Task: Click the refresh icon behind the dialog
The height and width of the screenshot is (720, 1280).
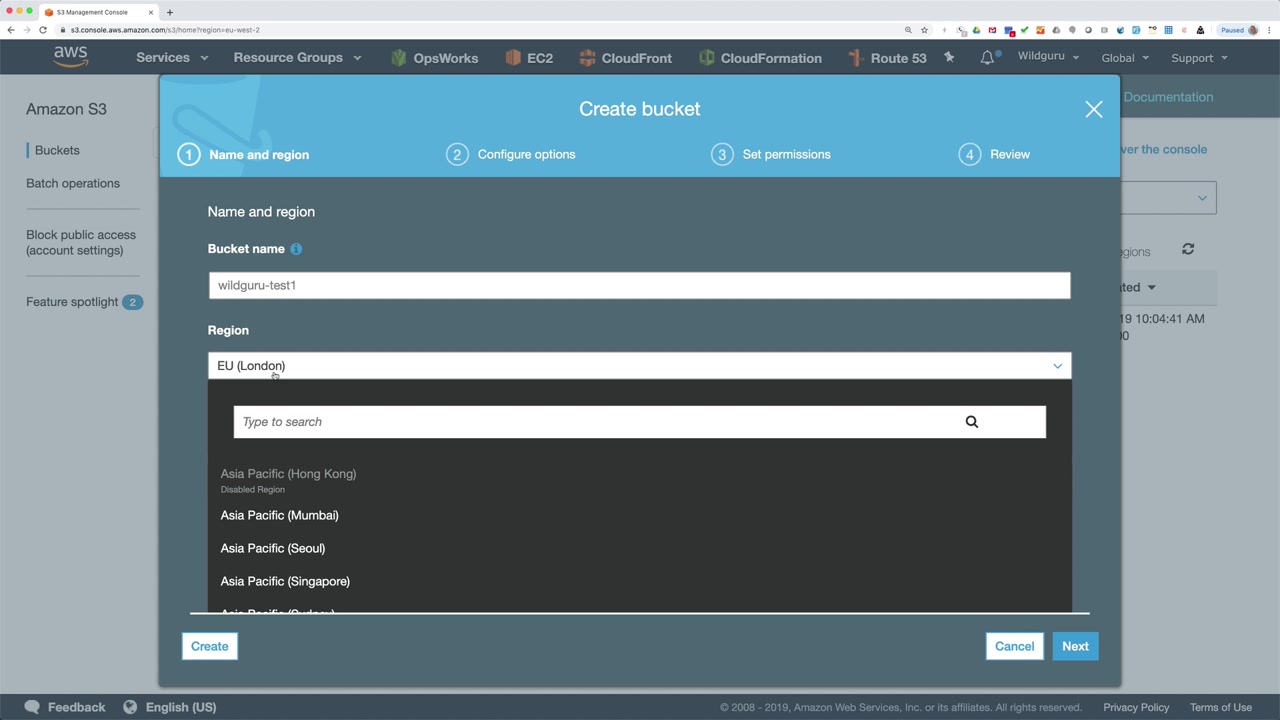Action: tap(1188, 249)
